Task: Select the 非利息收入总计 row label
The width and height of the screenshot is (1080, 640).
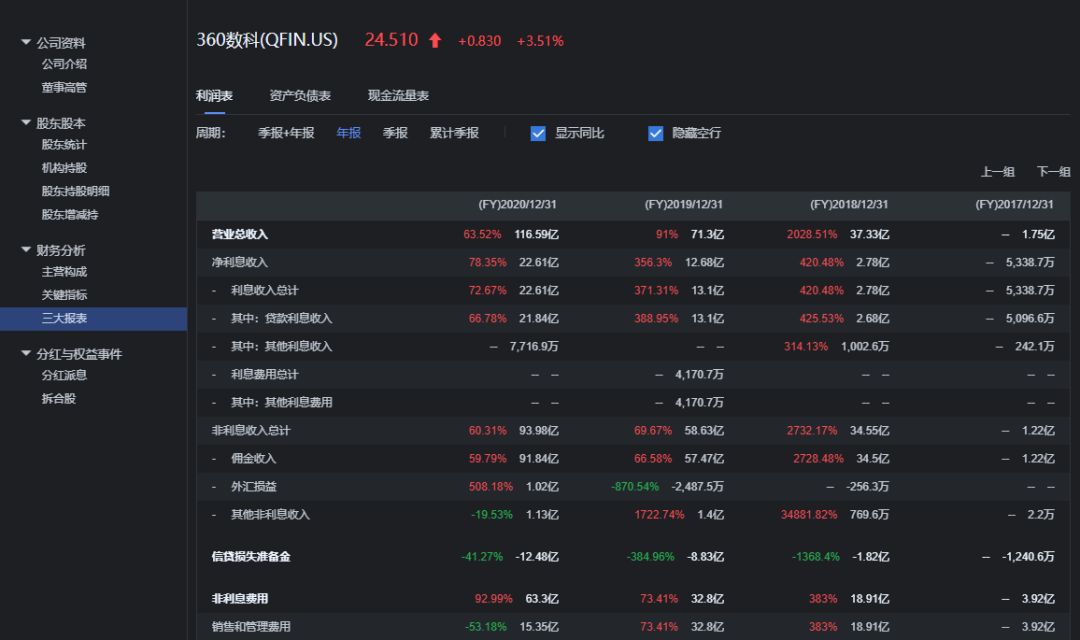Action: [251, 431]
